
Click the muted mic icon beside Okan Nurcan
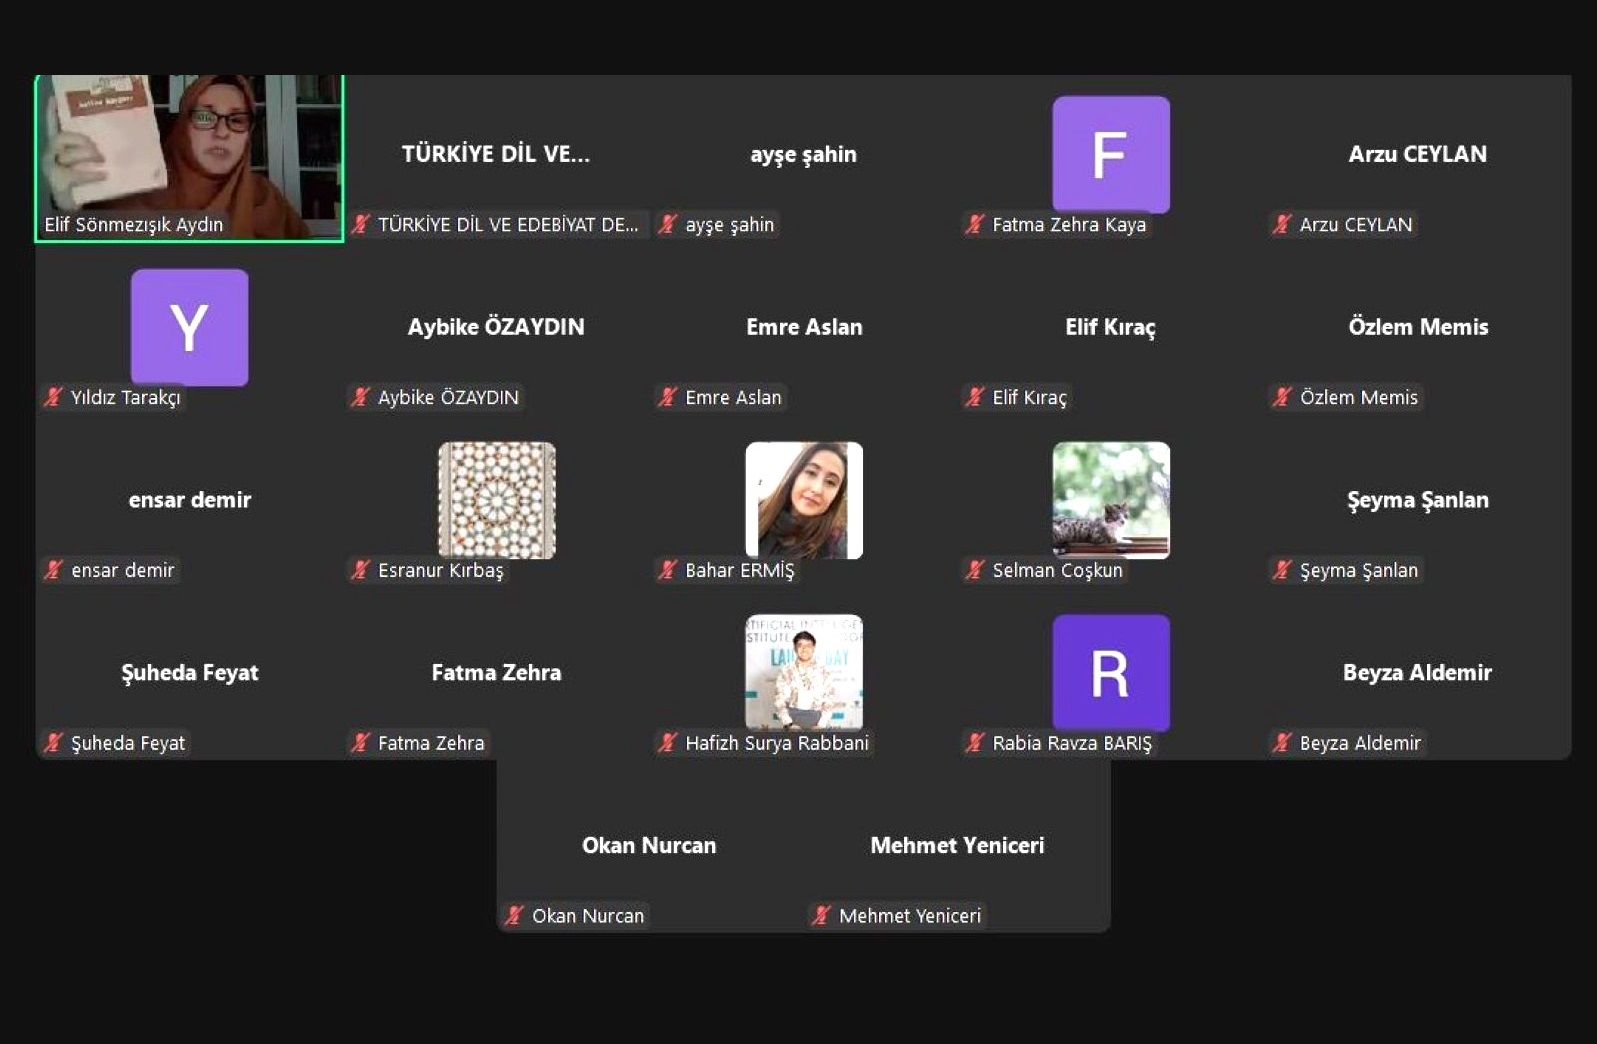pos(515,916)
